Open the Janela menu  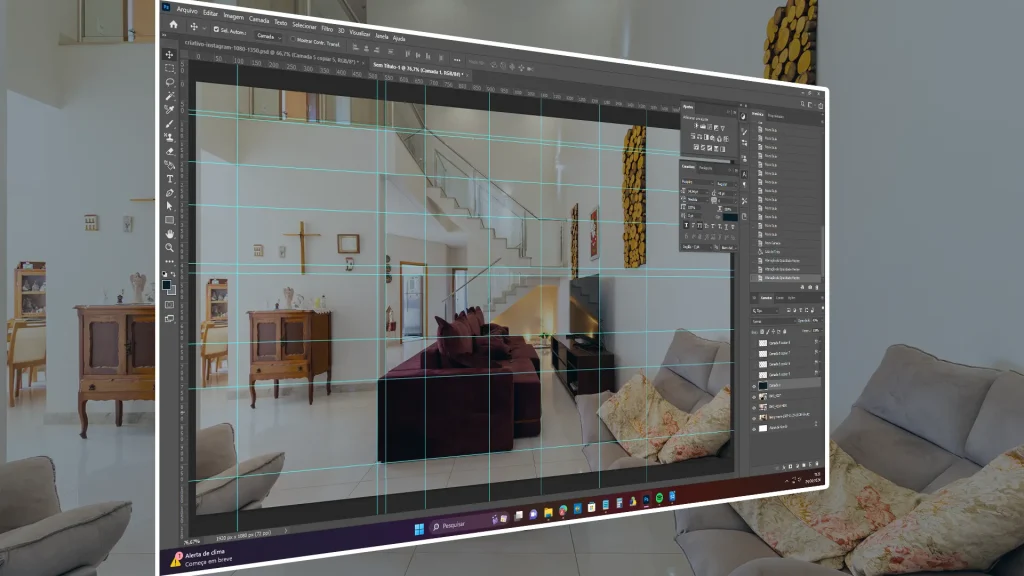(382, 36)
